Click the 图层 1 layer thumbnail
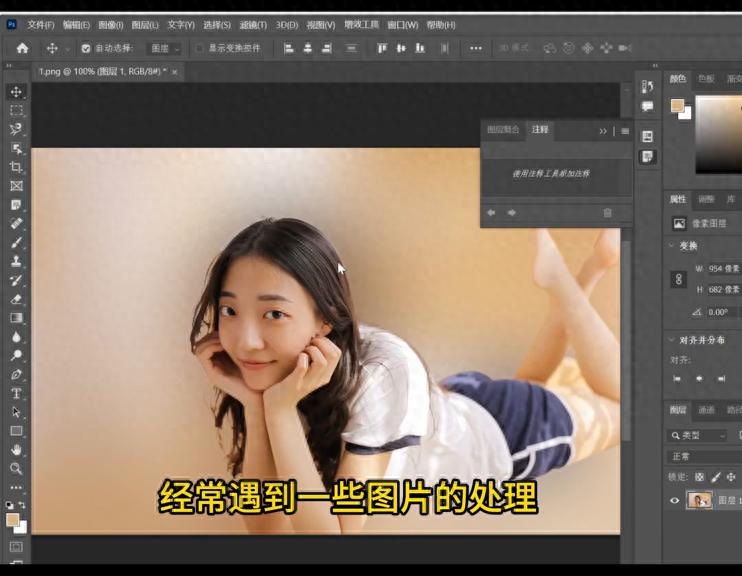Viewport: 742px width, 576px height. [x=698, y=500]
